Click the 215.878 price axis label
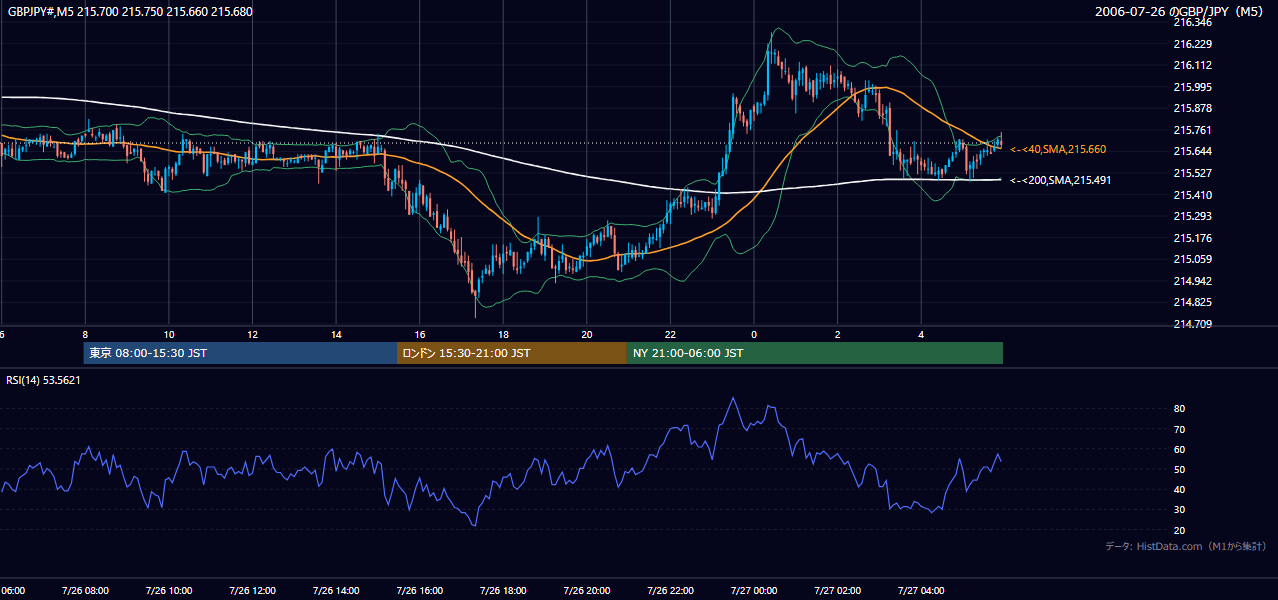Viewport: 1278px width, 600px height. [x=1193, y=108]
